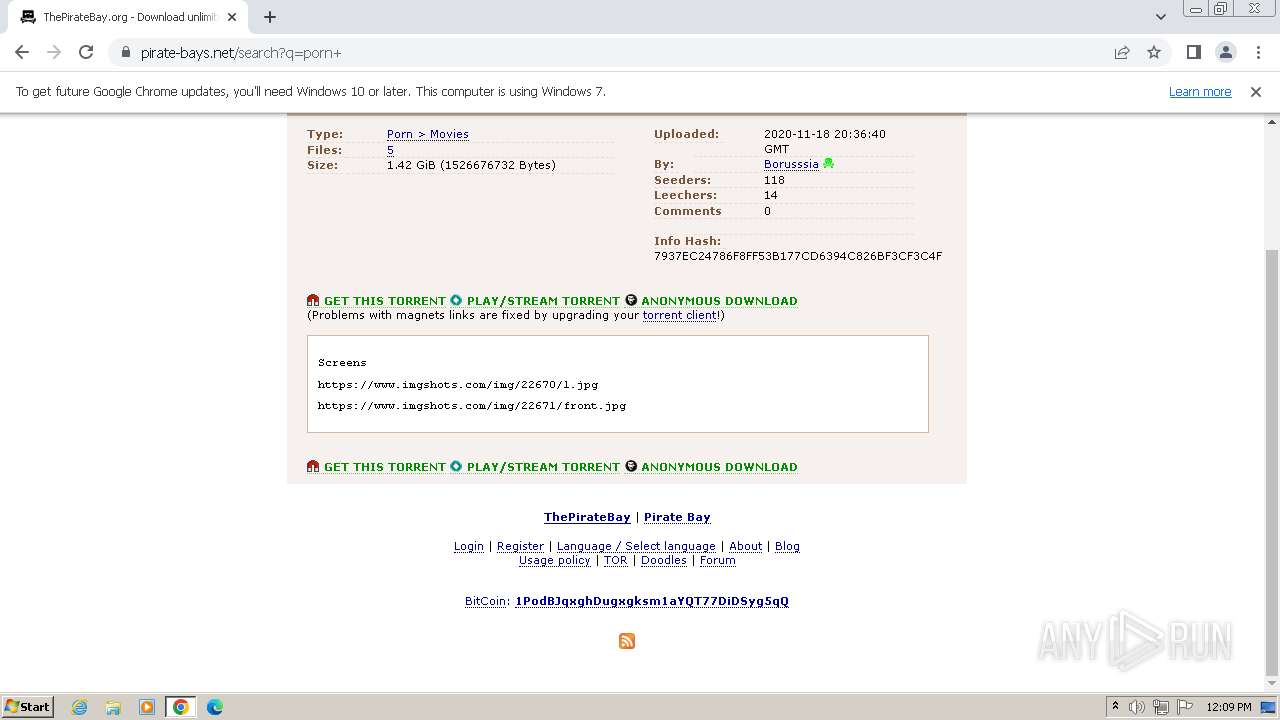Open a new tab with plus button
Screen dimensions: 1280x720
coord(270,17)
